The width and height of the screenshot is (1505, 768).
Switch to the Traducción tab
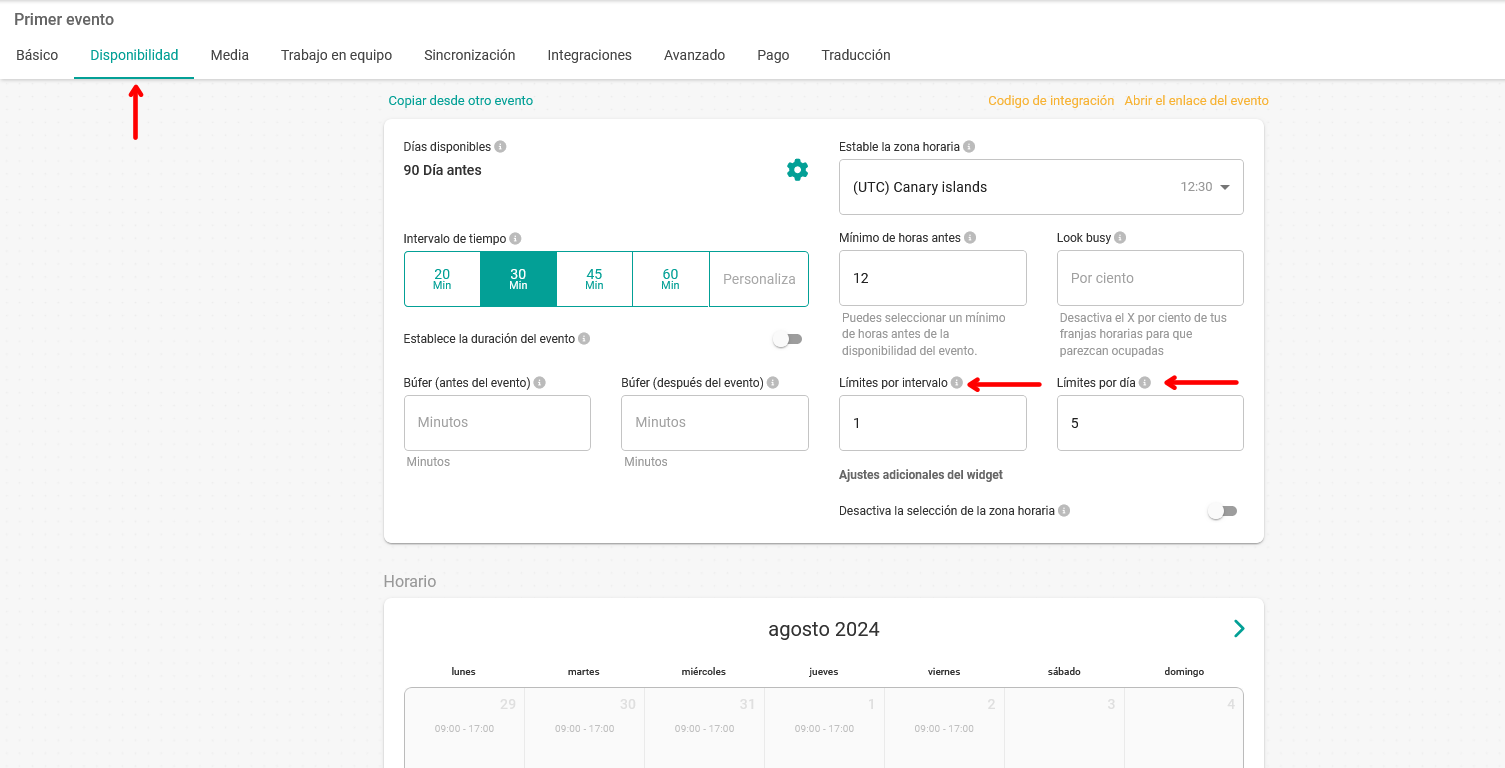(x=856, y=55)
